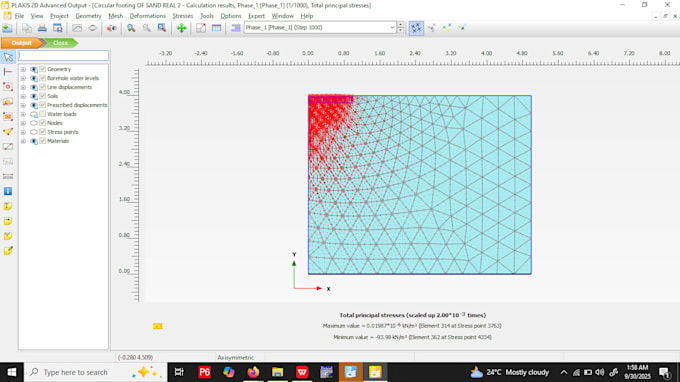The image size is (680, 382).
Task: Select the red line measure tool in the sidebar
Action: tap(8, 72)
